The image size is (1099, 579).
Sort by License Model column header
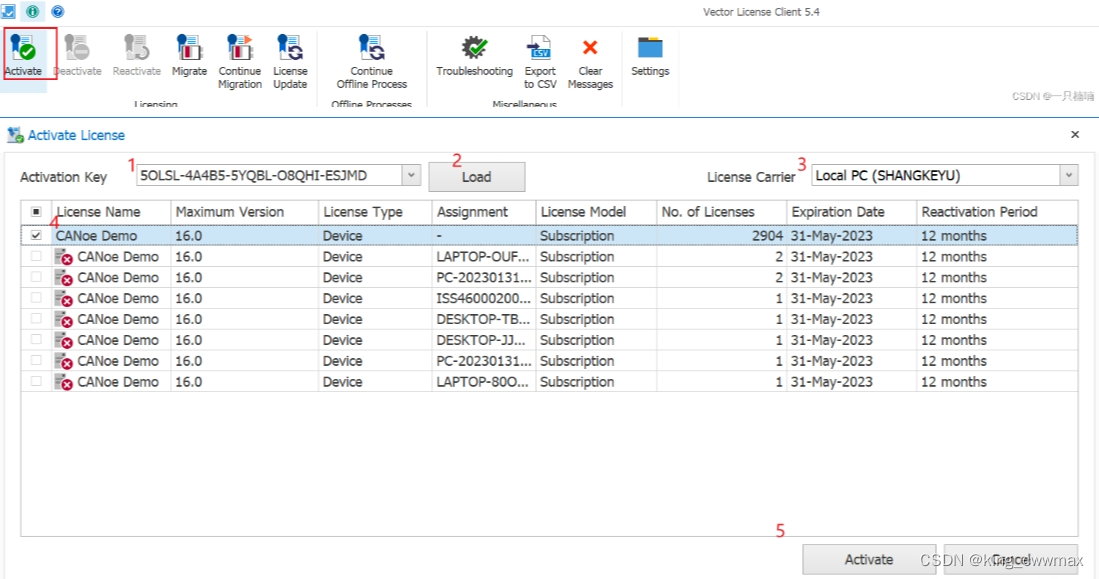(x=596, y=212)
